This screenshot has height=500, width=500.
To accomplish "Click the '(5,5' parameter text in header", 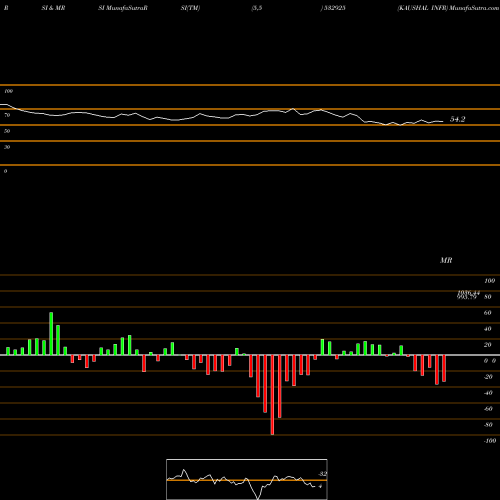I will (257, 8).
